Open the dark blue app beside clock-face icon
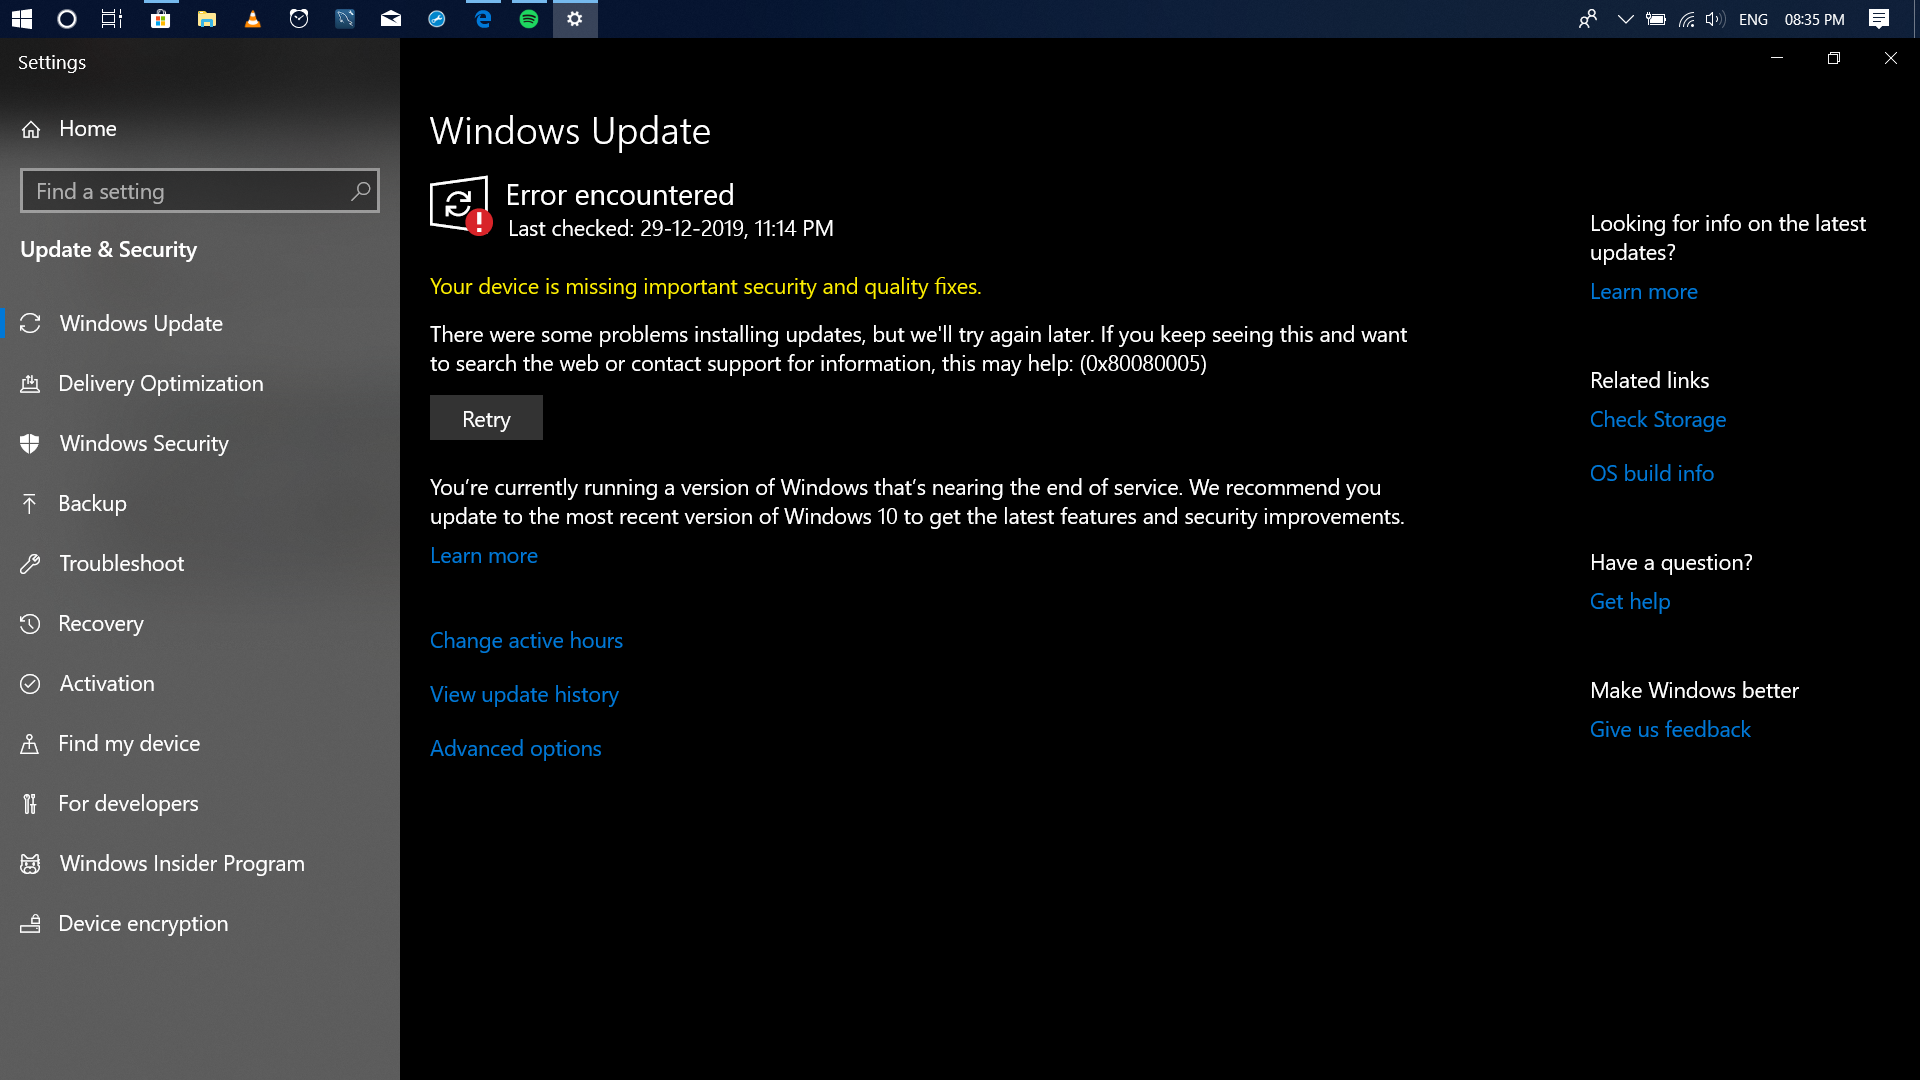This screenshot has height=1080, width=1920. point(345,19)
